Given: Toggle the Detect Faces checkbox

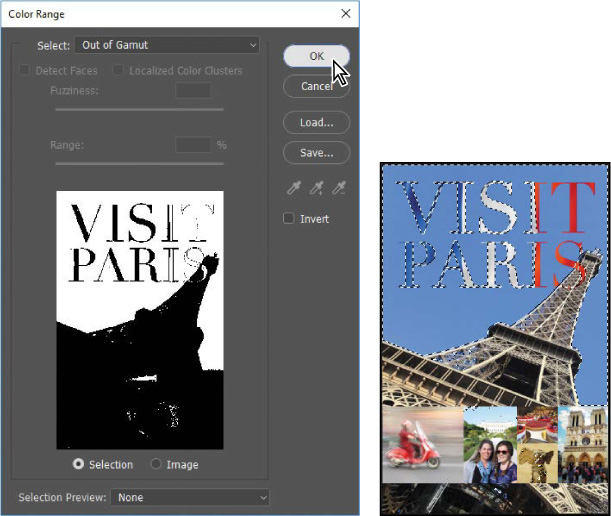Looking at the screenshot, I should 24,71.
